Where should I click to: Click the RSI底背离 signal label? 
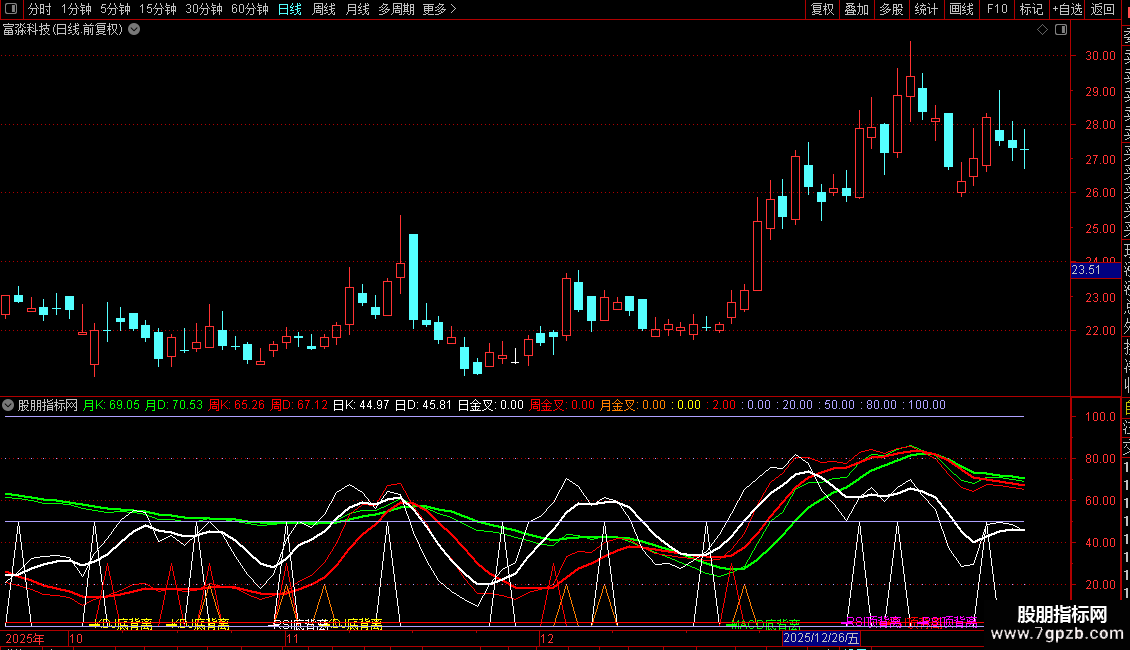click(301, 625)
